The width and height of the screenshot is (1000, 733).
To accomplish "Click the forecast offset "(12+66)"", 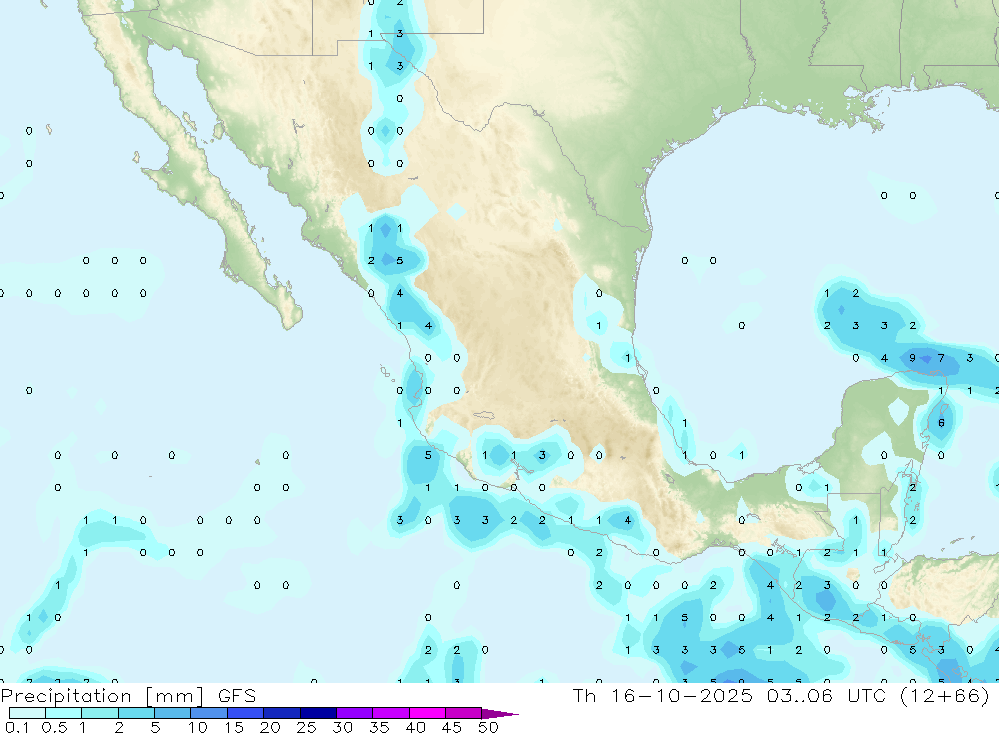I will tap(945, 695).
